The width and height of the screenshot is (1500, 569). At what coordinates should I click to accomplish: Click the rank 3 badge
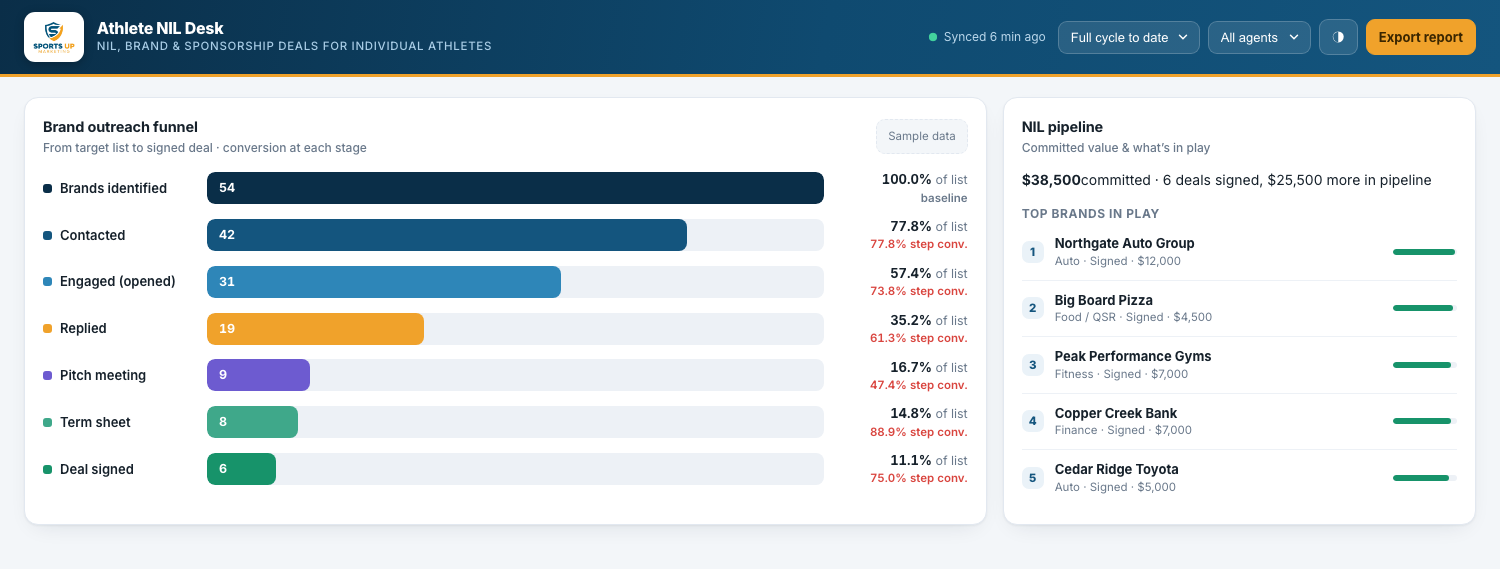[x=1033, y=365]
